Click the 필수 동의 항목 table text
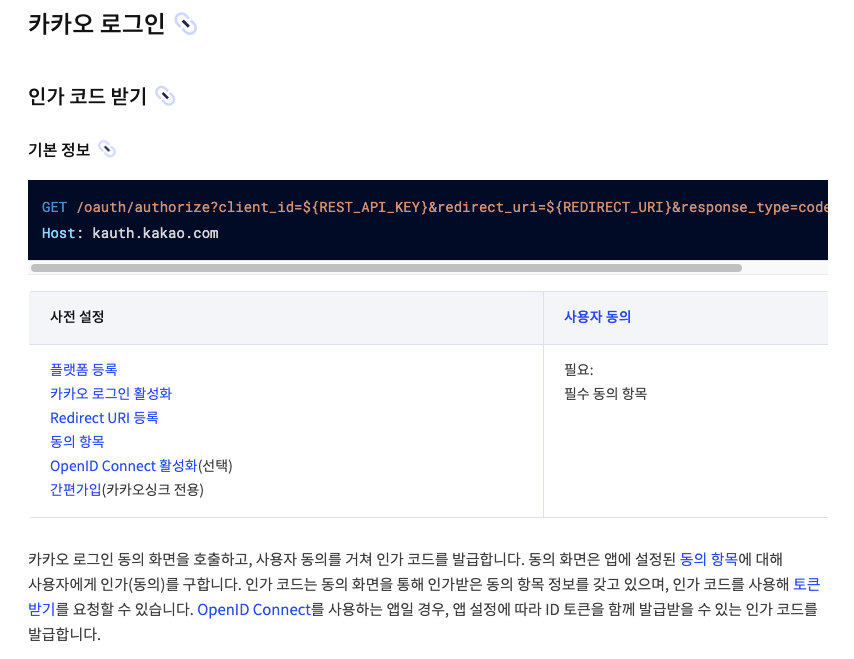Image resolution: width=854 pixels, height=659 pixels. coord(605,394)
